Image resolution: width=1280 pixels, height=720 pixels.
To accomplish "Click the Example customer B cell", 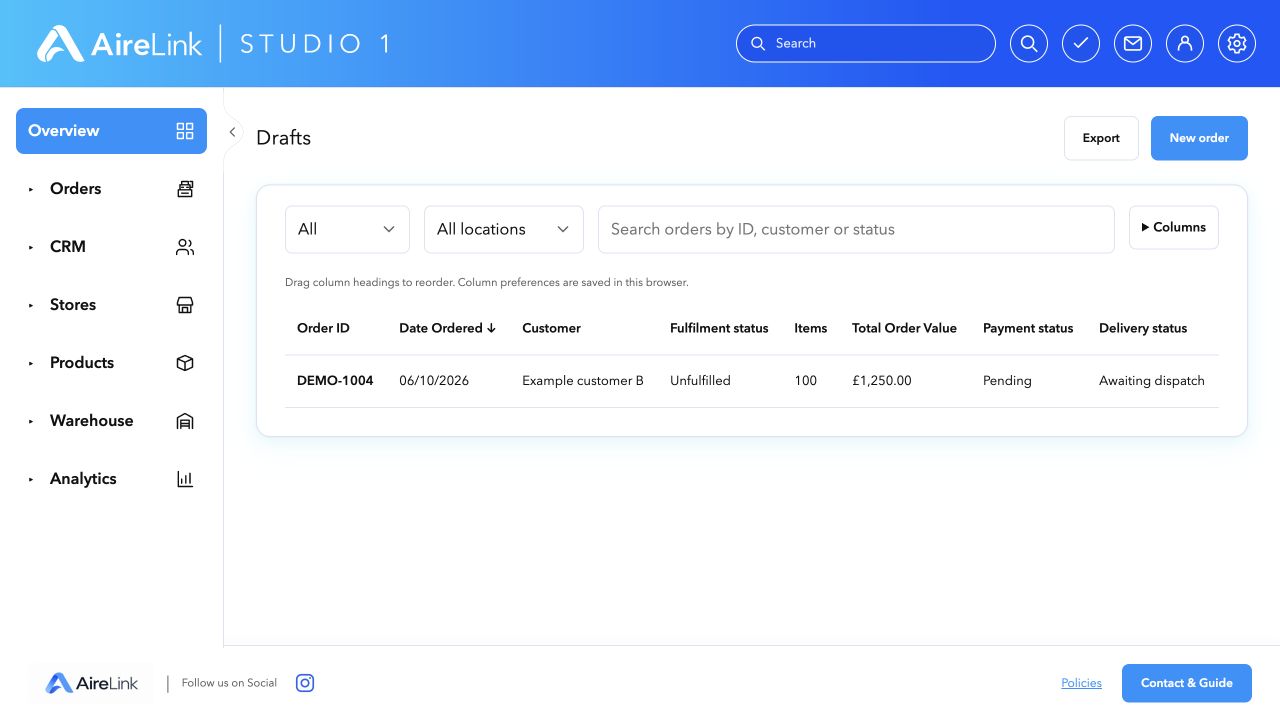I will coord(583,381).
